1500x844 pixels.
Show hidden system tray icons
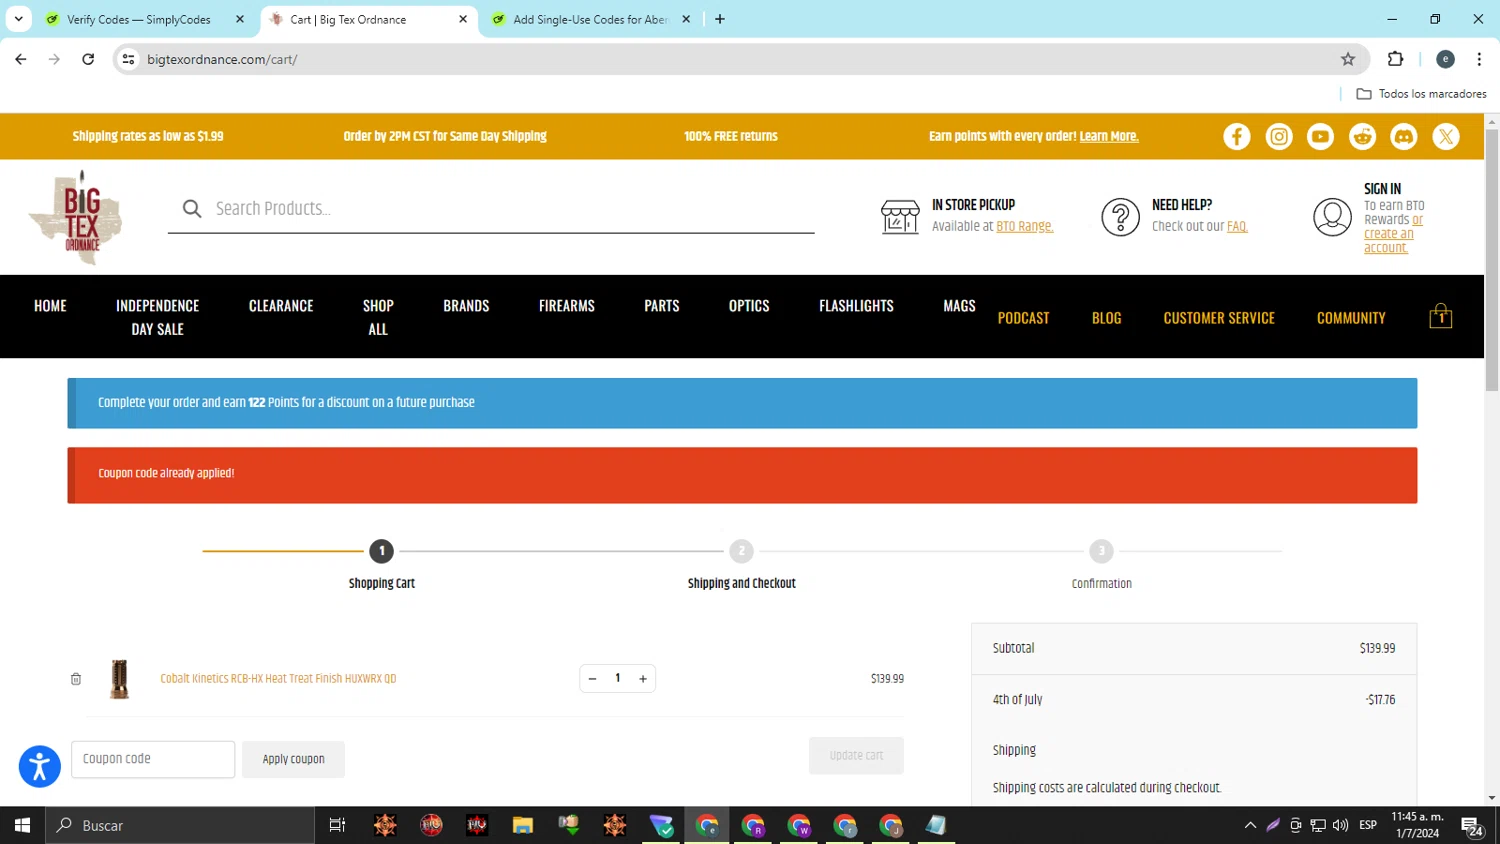[1250, 825]
